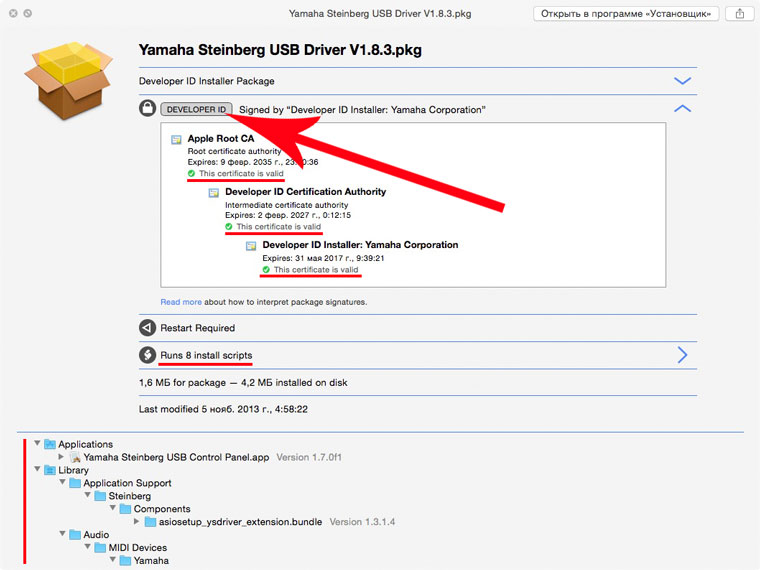This screenshot has width=760, height=570.
Task: Expand asiosetup_ysdriver_extension.bundle triangle
Action: [x=137, y=522]
